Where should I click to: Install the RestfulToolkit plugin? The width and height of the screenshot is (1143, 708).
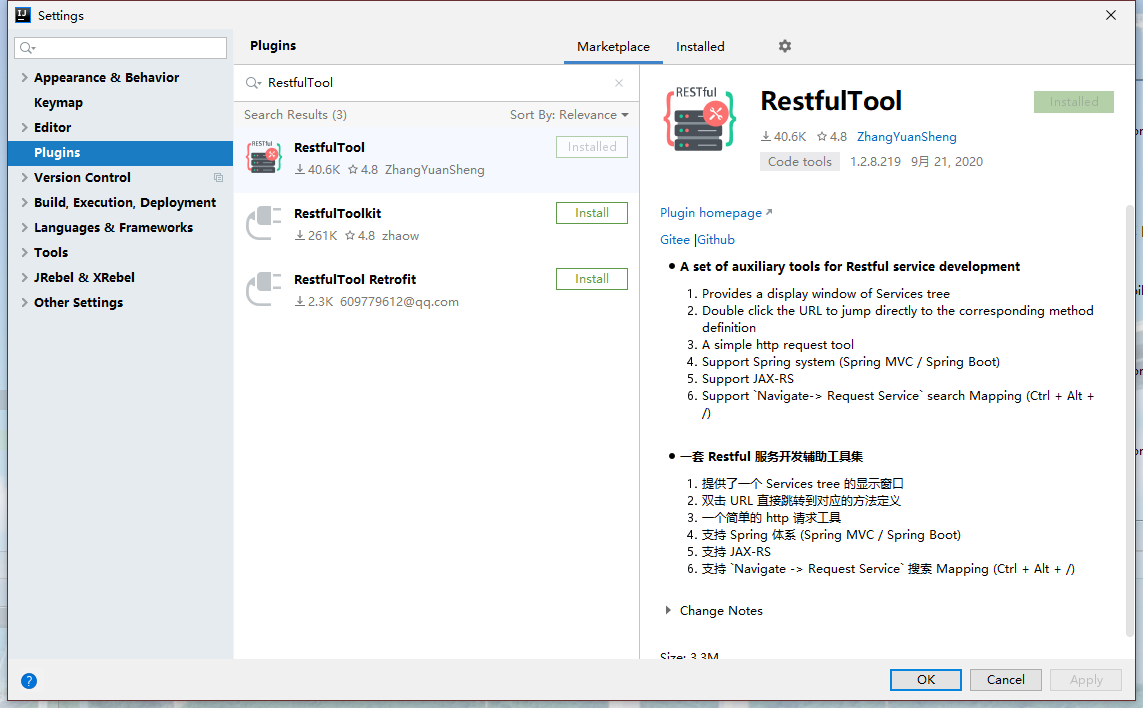591,213
